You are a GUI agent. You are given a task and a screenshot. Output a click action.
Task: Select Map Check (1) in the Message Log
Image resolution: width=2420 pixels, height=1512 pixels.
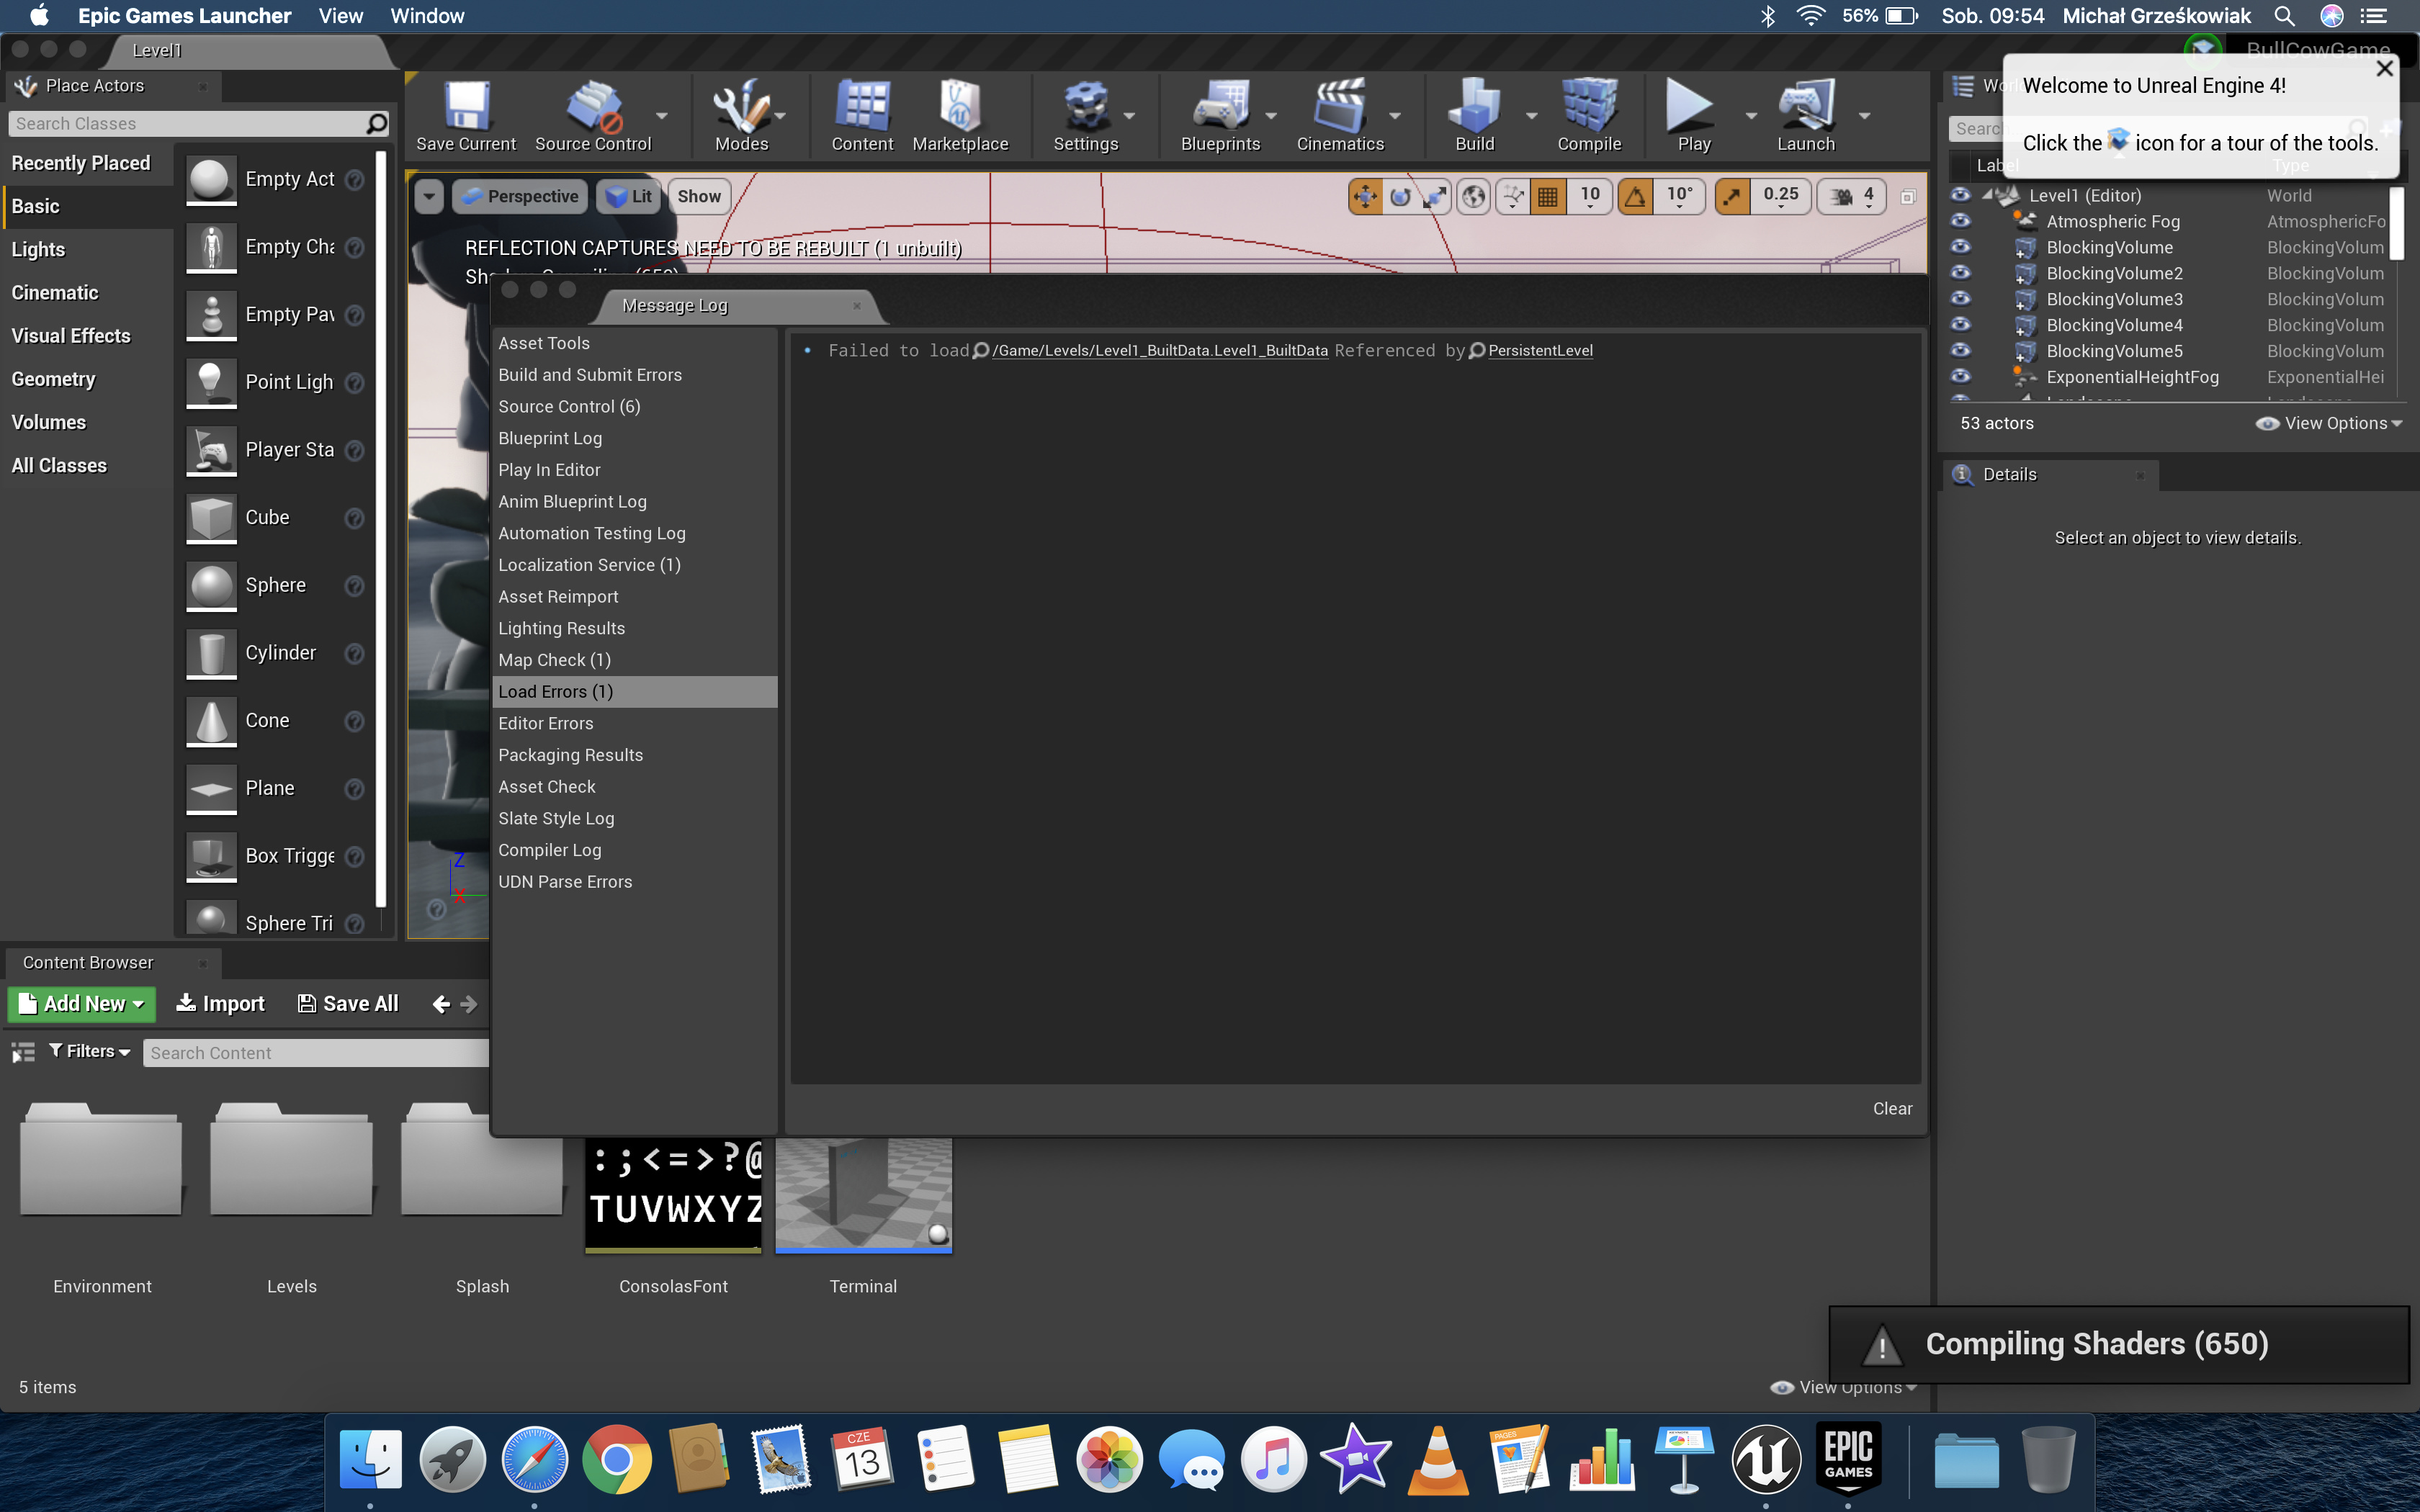[554, 660]
